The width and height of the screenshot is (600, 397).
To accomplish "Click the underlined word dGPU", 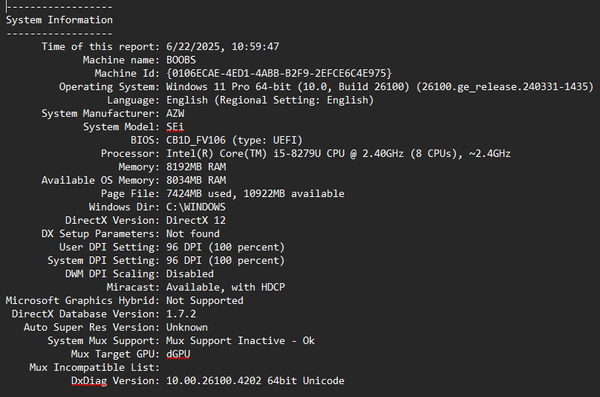I will point(178,354).
